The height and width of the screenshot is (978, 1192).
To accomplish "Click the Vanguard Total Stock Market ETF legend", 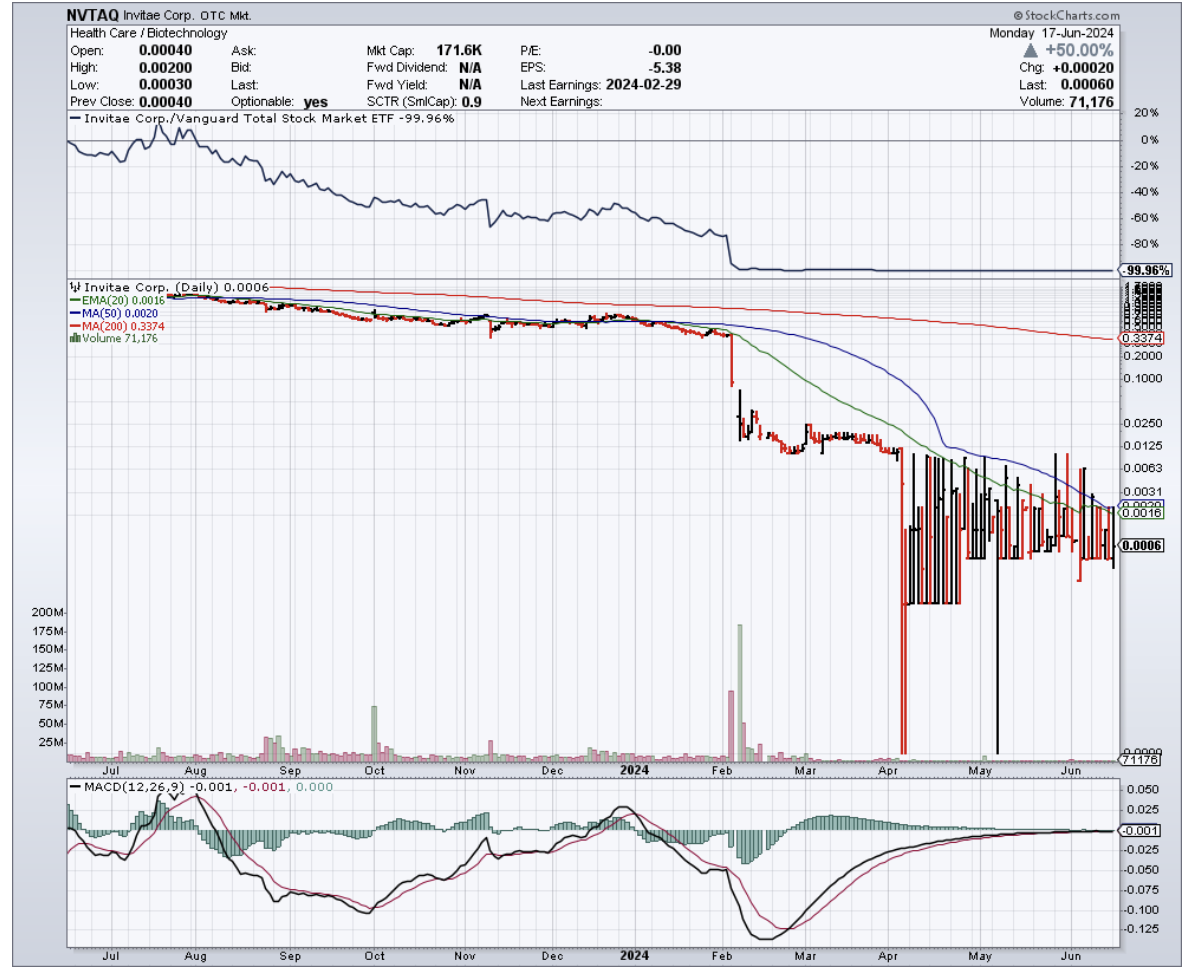I will [x=260, y=119].
